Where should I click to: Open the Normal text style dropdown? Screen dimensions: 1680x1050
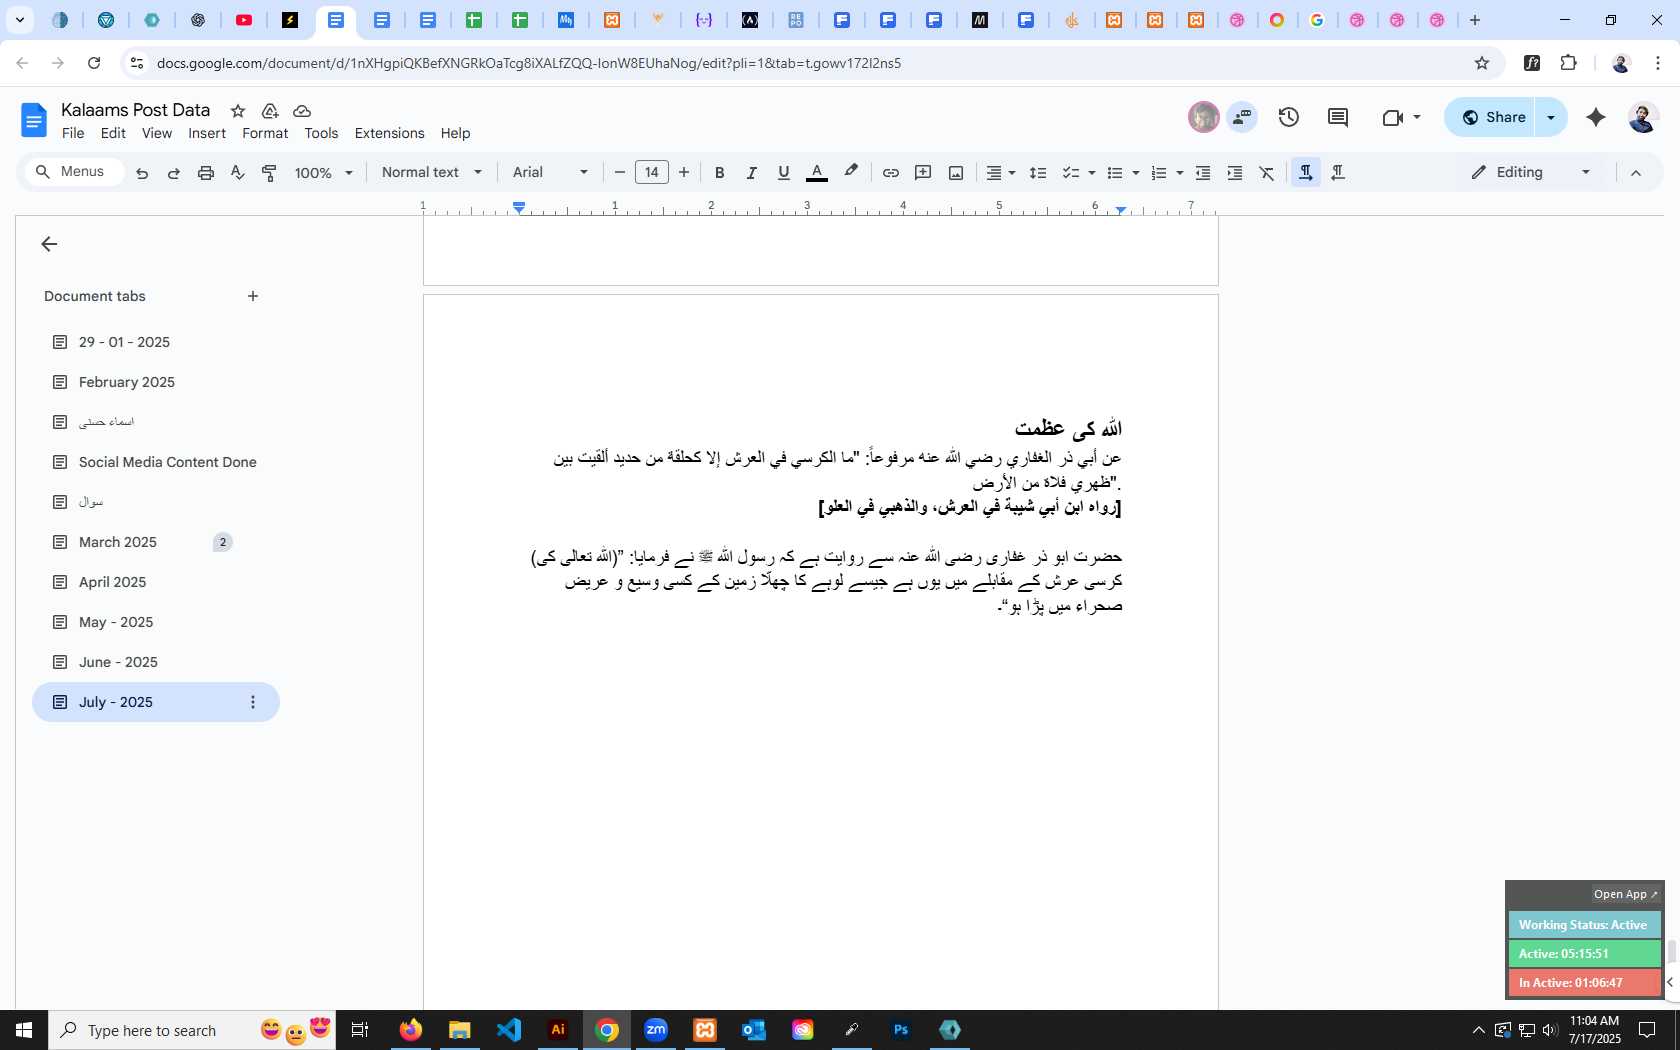click(x=432, y=173)
